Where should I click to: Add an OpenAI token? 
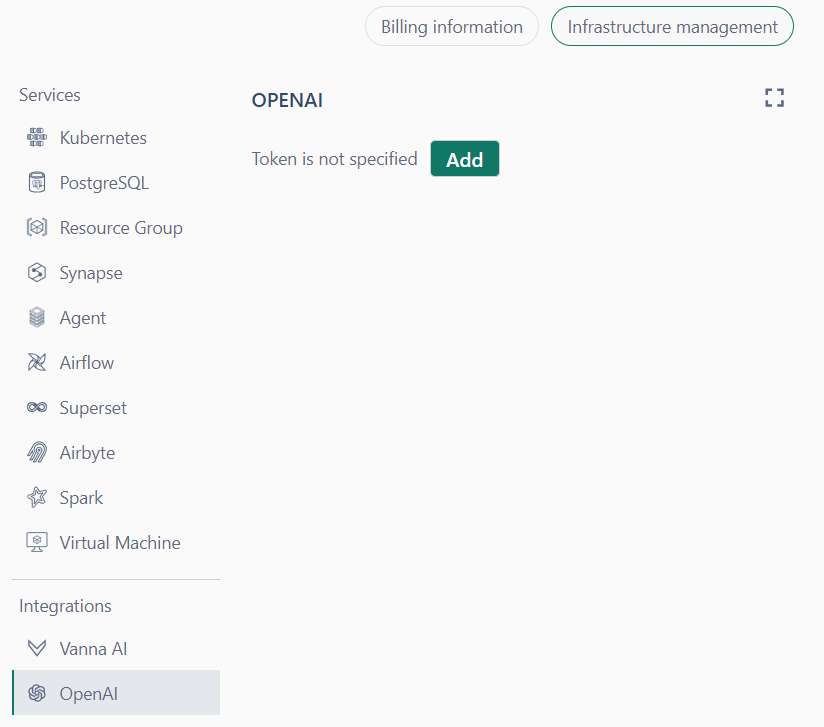point(465,159)
